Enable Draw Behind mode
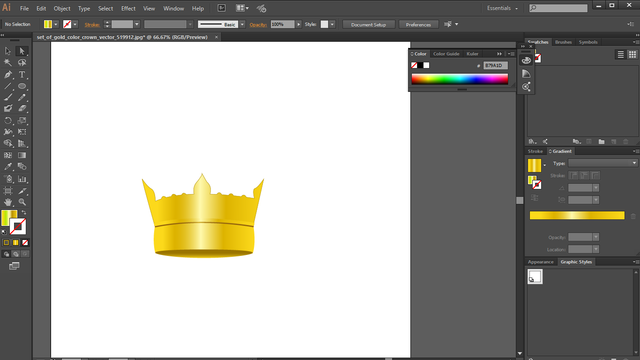The width and height of the screenshot is (640, 360). pos(16,254)
